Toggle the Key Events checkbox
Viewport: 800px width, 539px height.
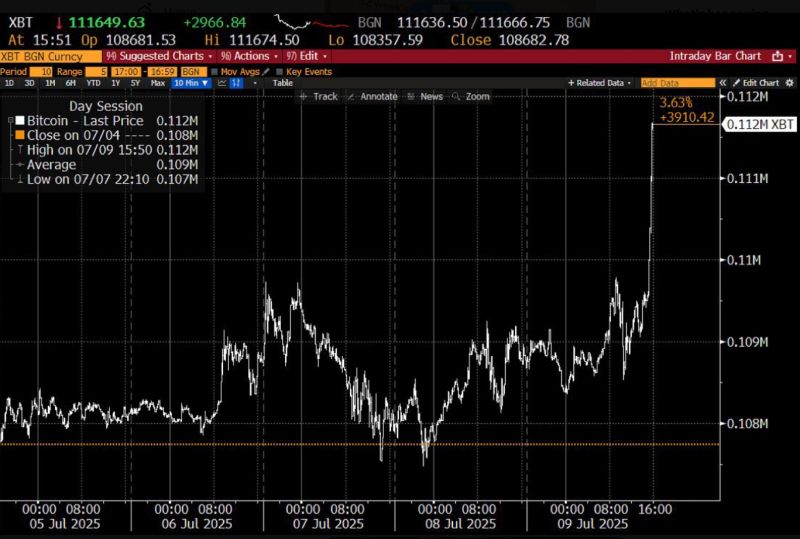click(x=279, y=73)
